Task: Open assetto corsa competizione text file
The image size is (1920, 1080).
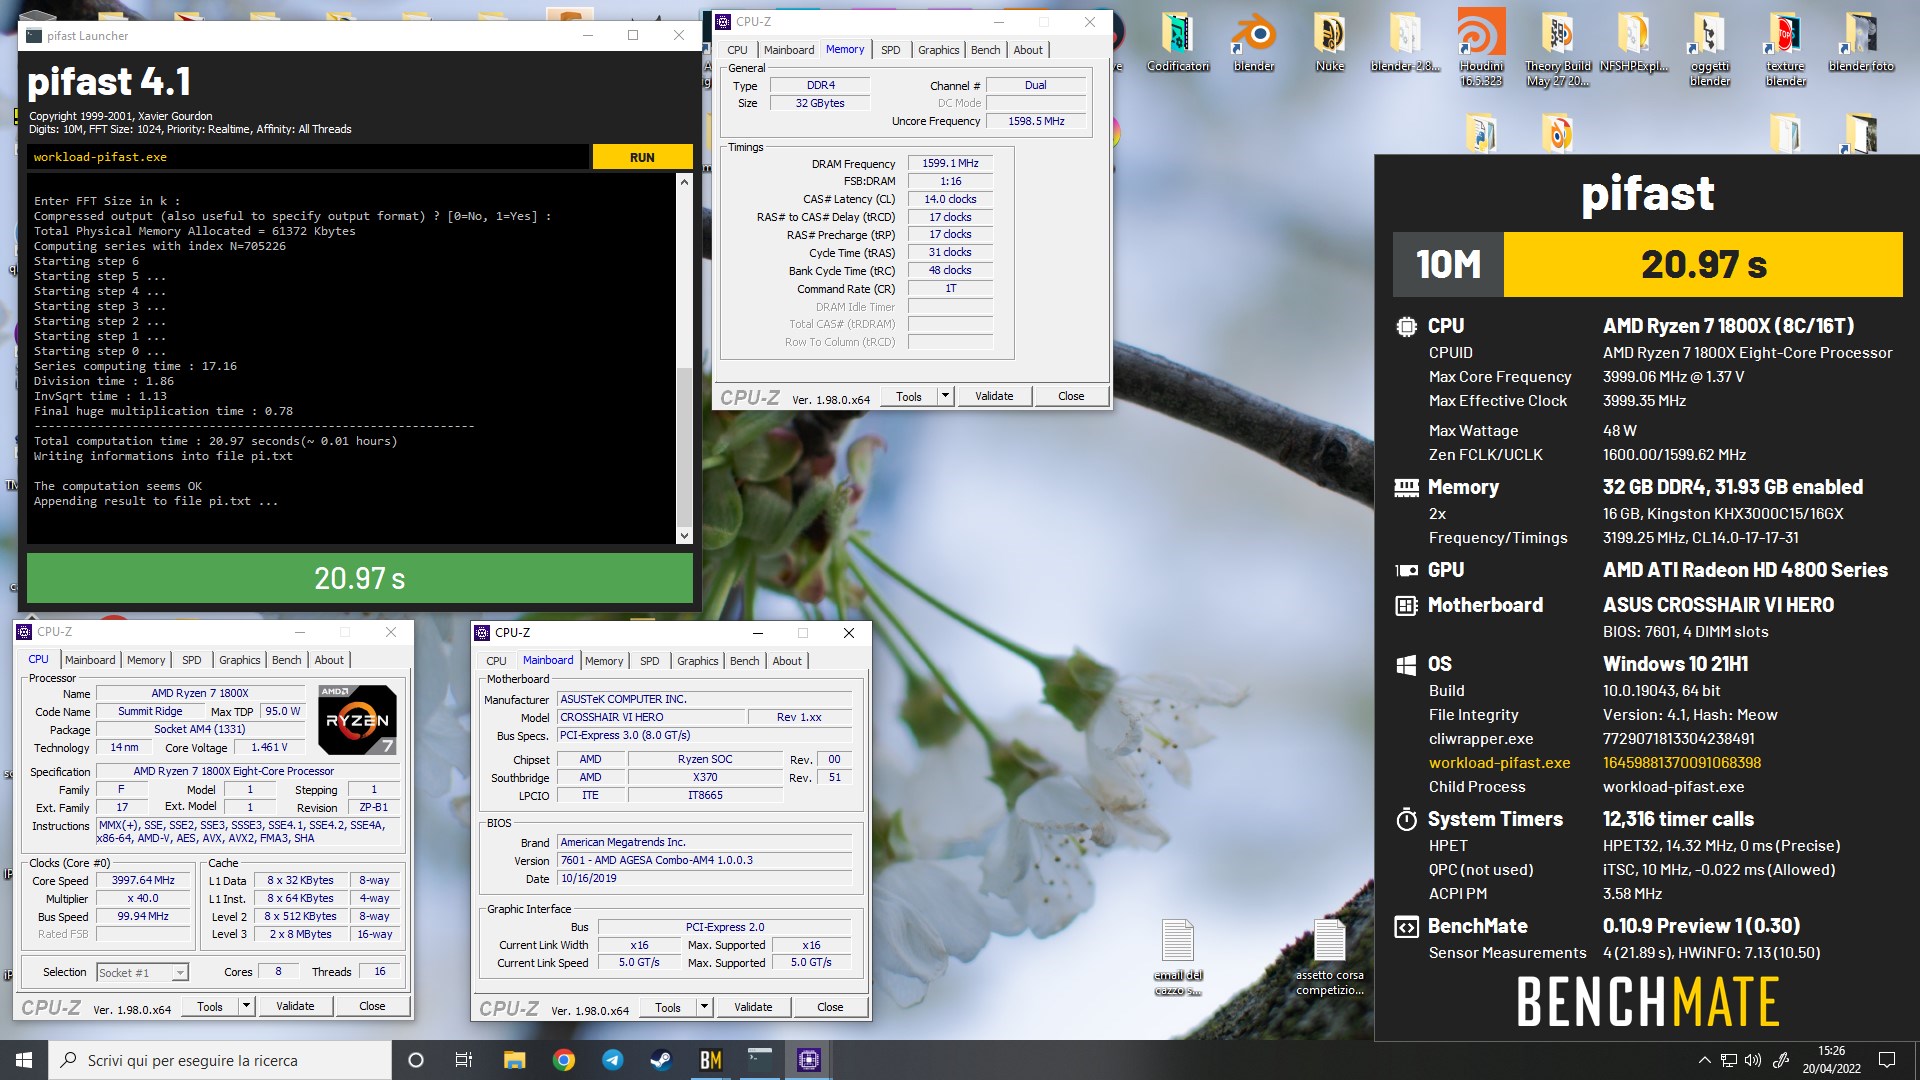Action: click(1329, 957)
